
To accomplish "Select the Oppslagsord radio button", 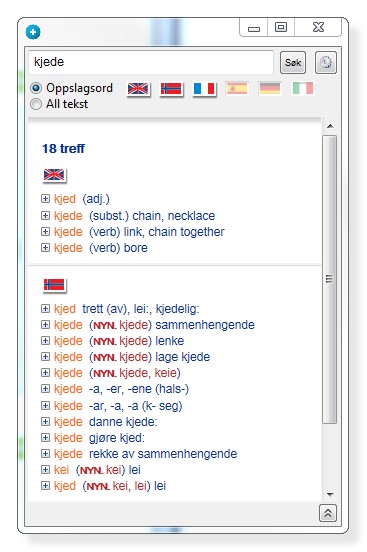I will click(x=36, y=88).
